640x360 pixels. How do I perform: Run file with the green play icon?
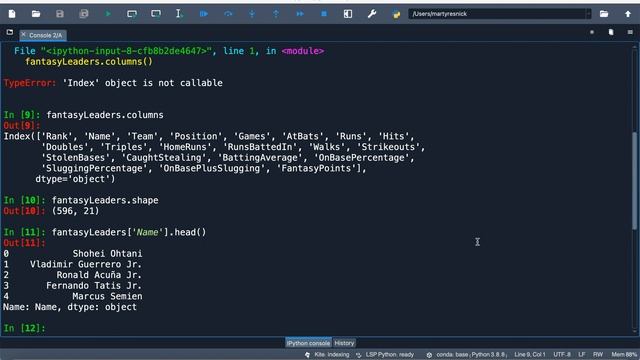click(x=108, y=14)
